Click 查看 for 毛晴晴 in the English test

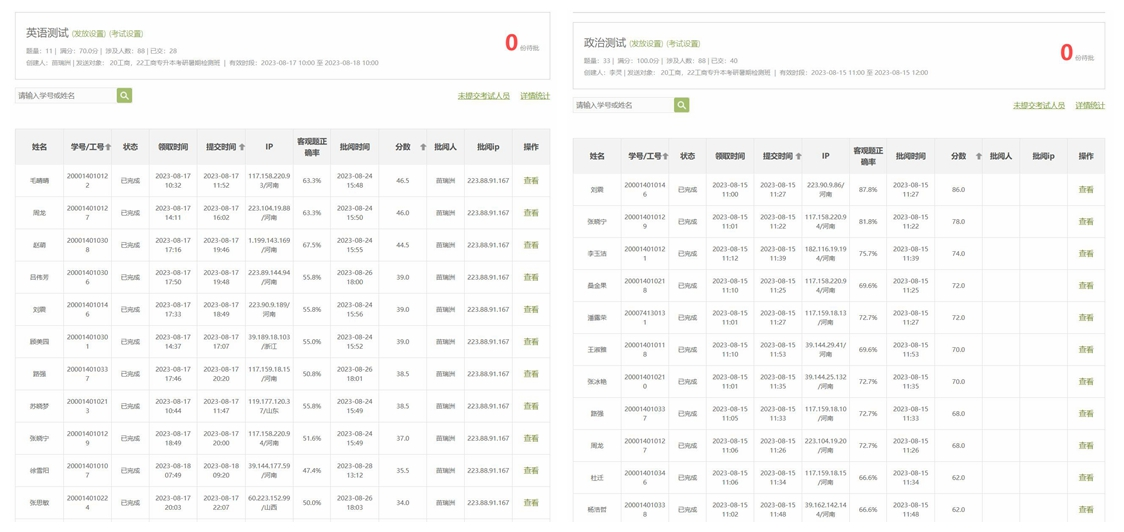531,181
